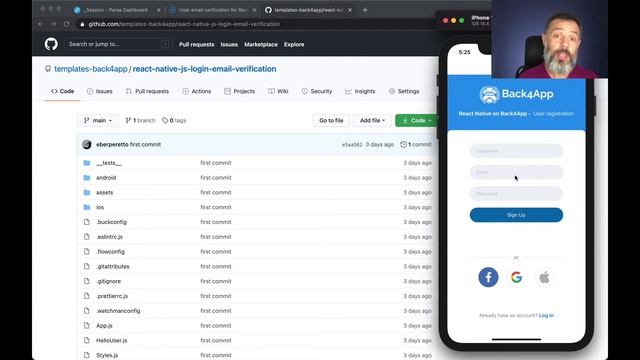Viewport: 640px width, 360px height.
Task: Click the GitHub octocat logo
Action: [51, 44]
